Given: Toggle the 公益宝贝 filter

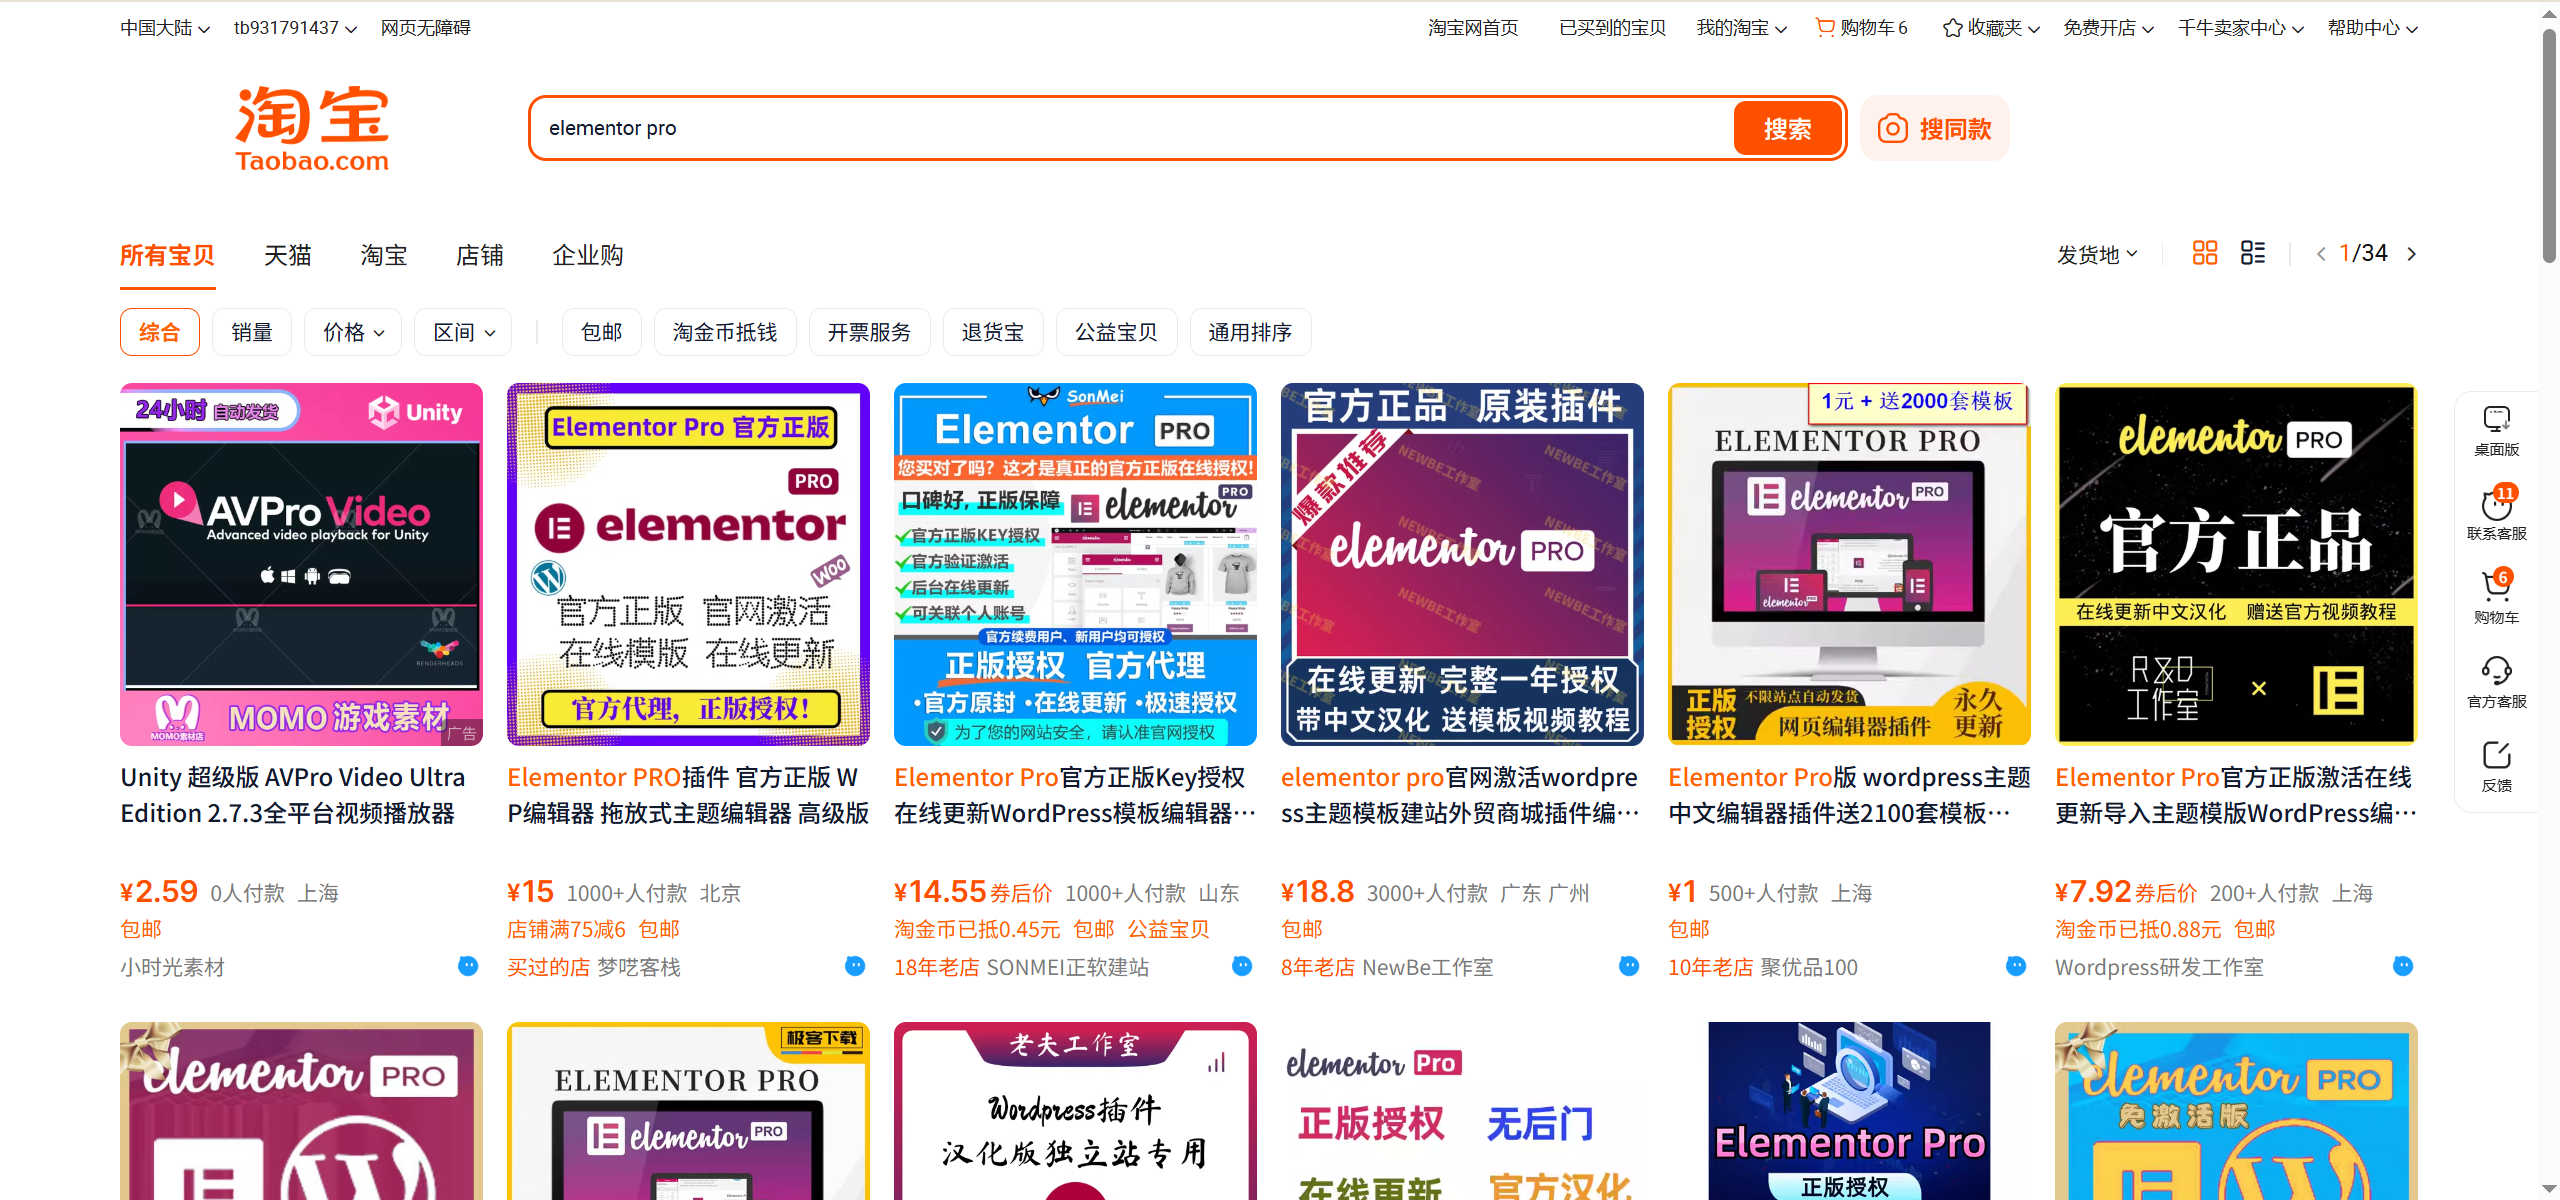Looking at the screenshot, I should point(1116,332).
